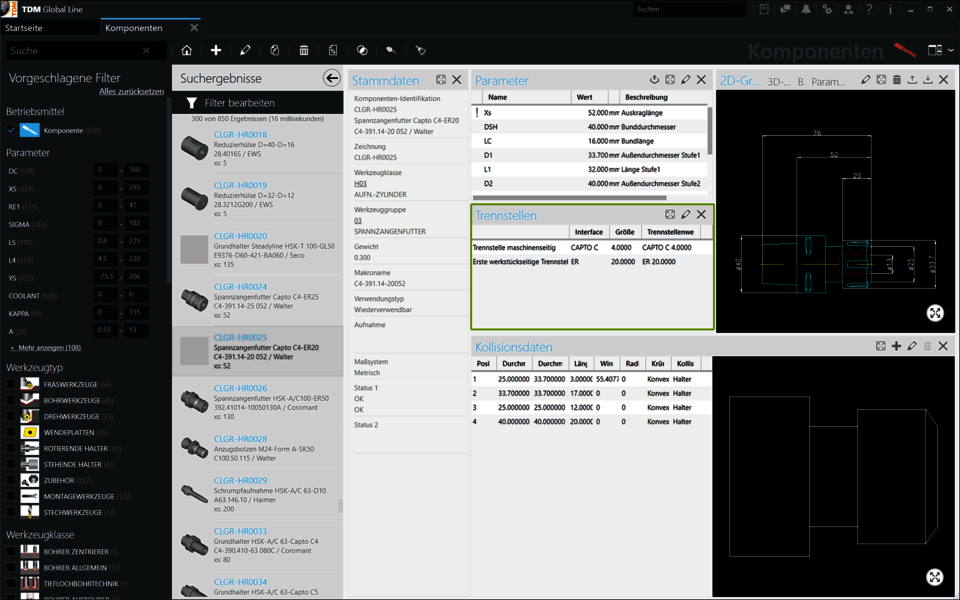Maximize the Parameter panel
The height and width of the screenshot is (600, 960).
coord(670,80)
